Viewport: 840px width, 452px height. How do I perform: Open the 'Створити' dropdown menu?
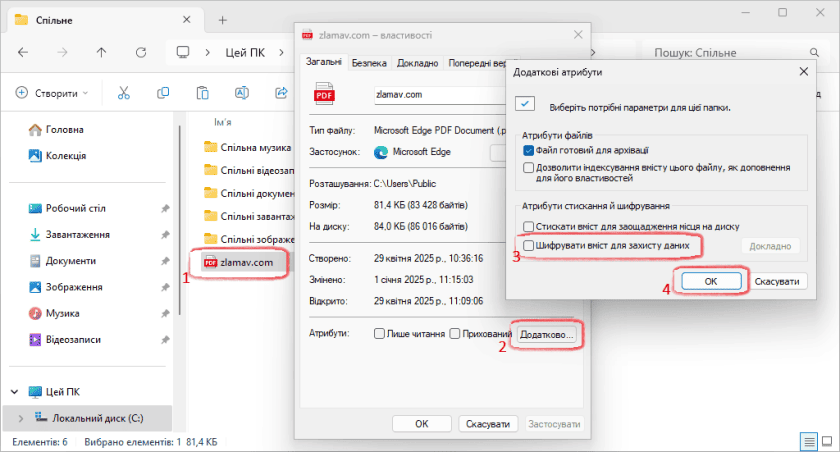coord(53,93)
